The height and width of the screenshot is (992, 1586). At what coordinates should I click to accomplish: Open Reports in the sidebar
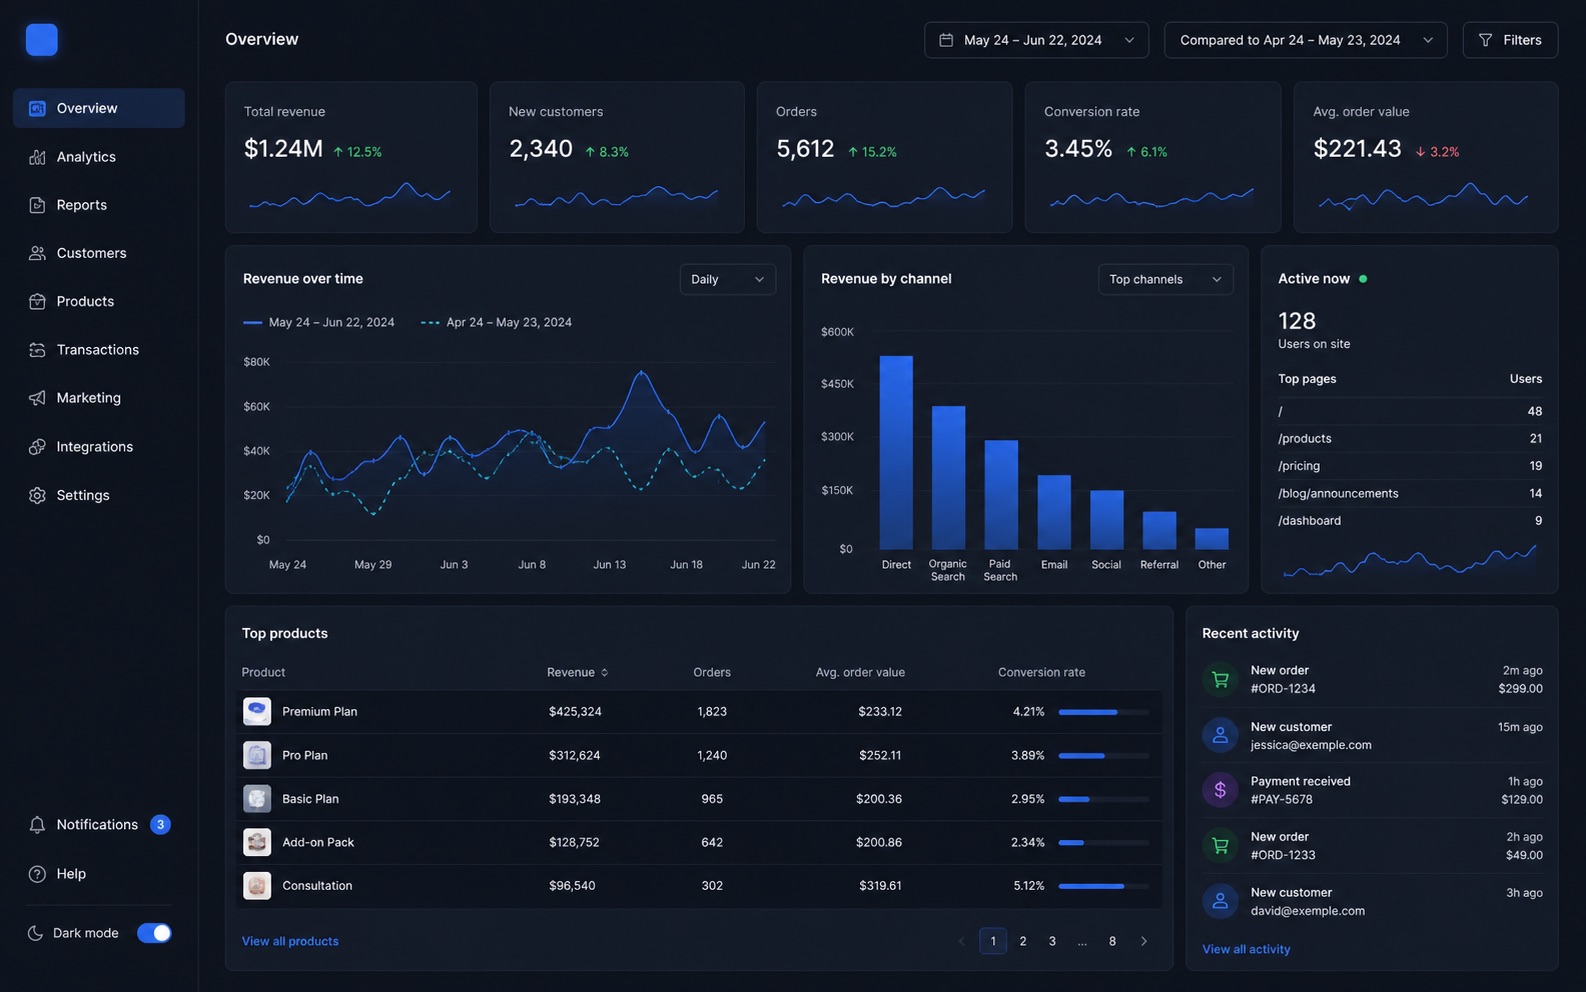[99, 205]
